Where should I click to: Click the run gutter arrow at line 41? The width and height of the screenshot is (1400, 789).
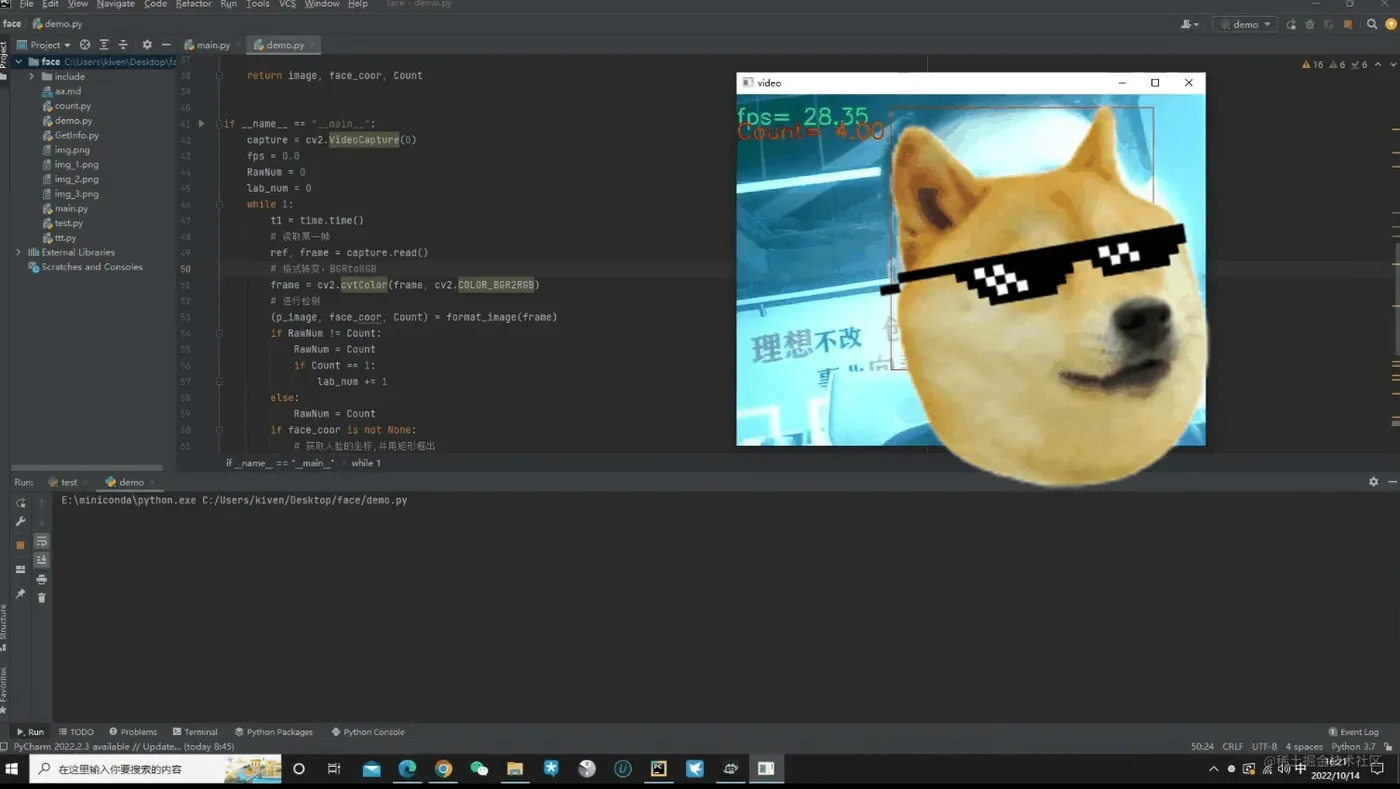coord(201,124)
